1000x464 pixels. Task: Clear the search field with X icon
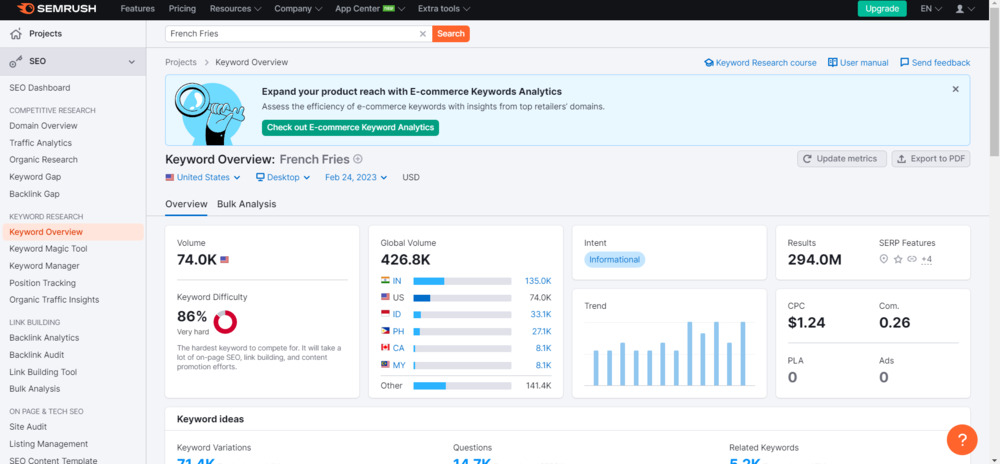click(422, 34)
